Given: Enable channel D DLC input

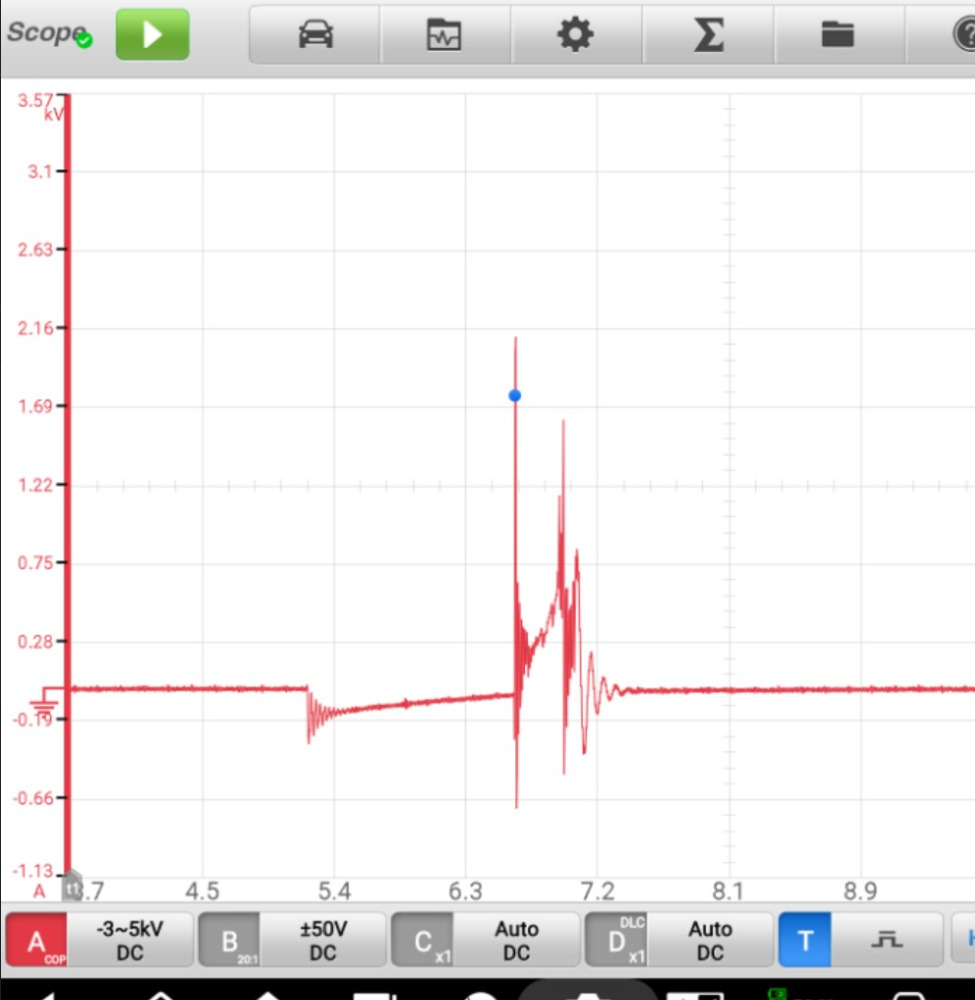Looking at the screenshot, I should pyautogui.click(x=616, y=940).
